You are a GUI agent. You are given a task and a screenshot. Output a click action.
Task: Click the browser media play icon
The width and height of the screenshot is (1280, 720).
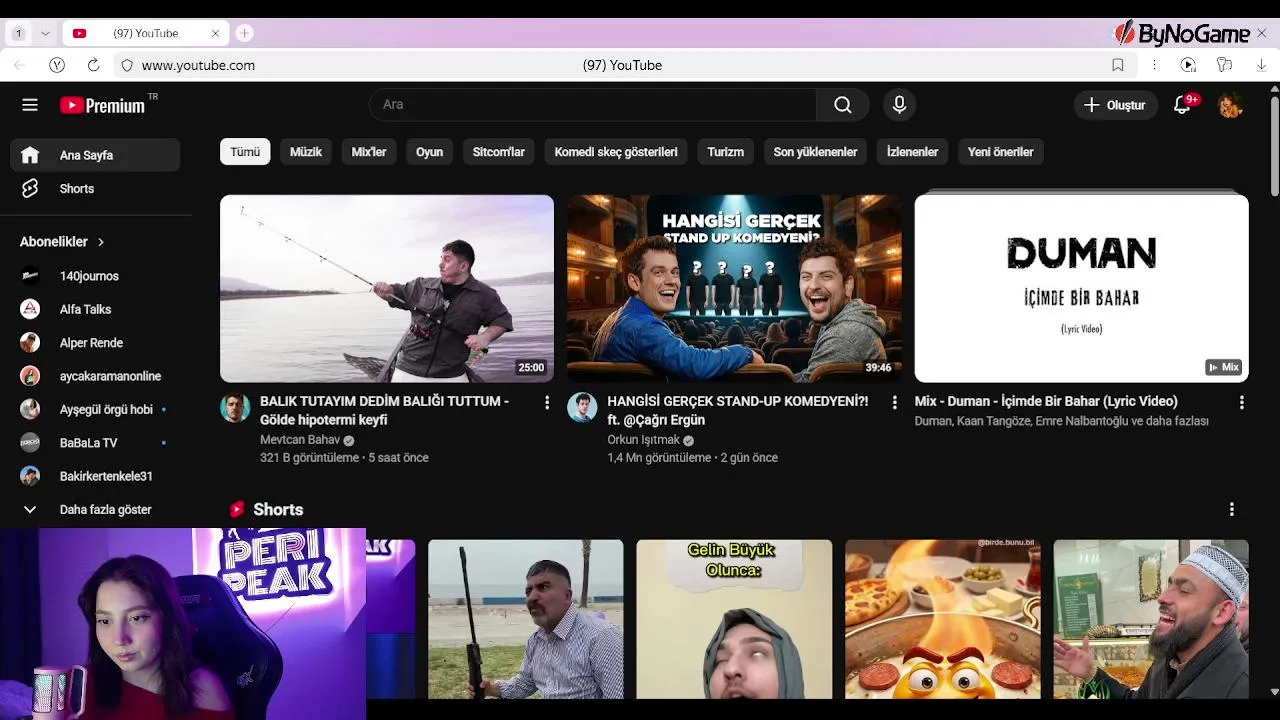tap(1188, 65)
